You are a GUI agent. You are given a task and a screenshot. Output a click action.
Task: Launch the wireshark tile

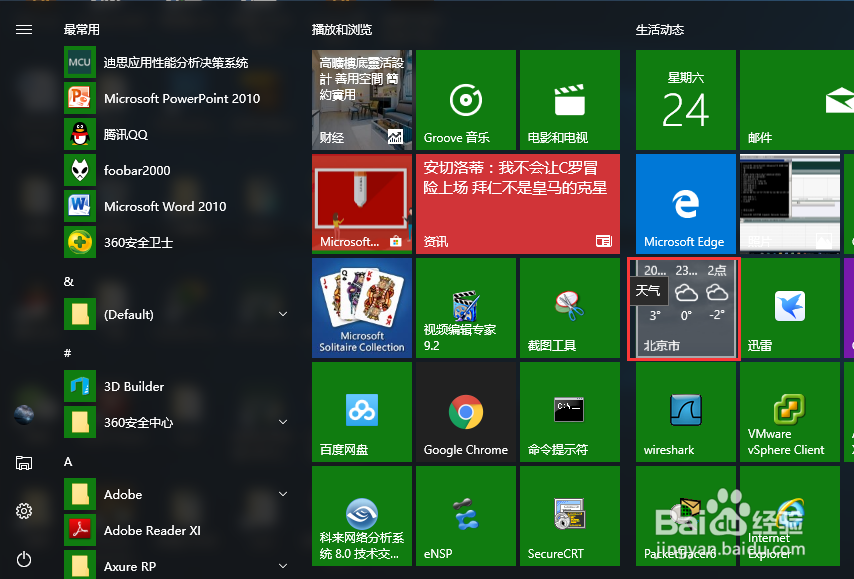[x=684, y=412]
